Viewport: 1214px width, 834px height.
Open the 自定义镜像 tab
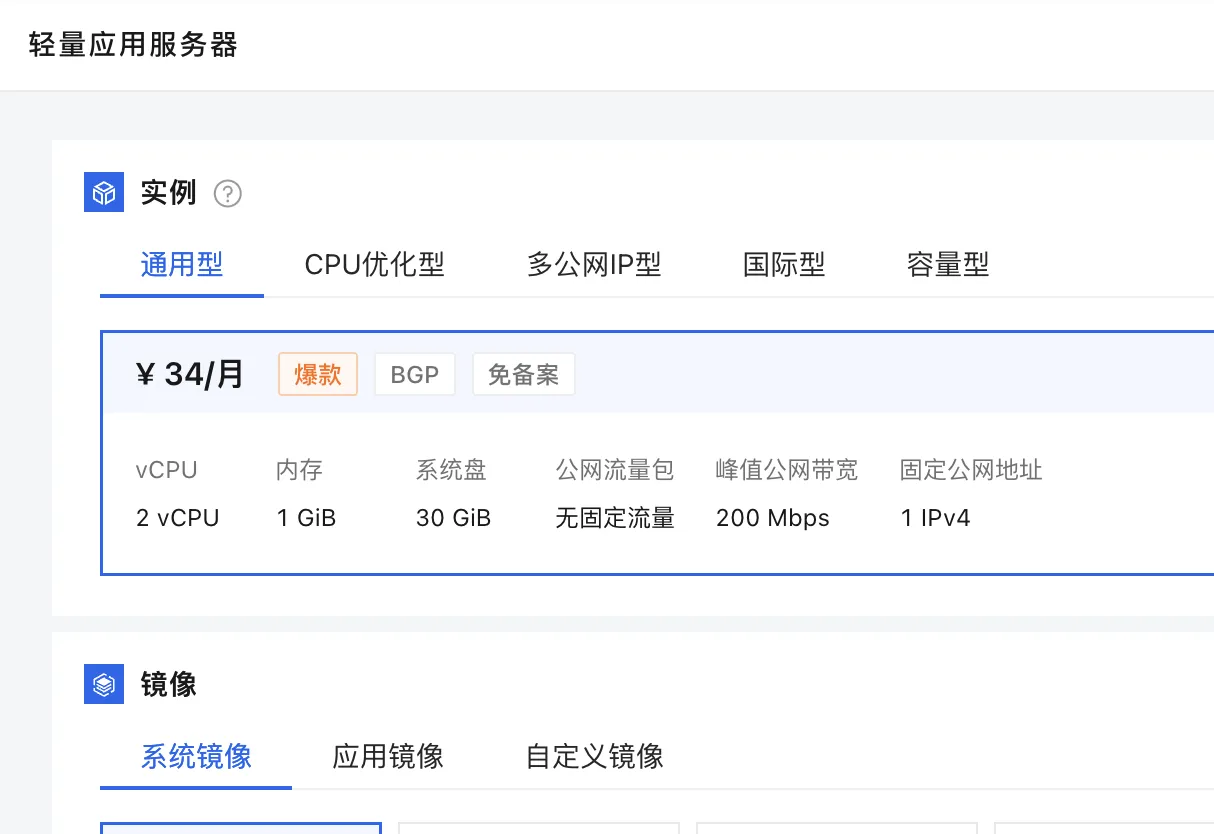(x=594, y=756)
